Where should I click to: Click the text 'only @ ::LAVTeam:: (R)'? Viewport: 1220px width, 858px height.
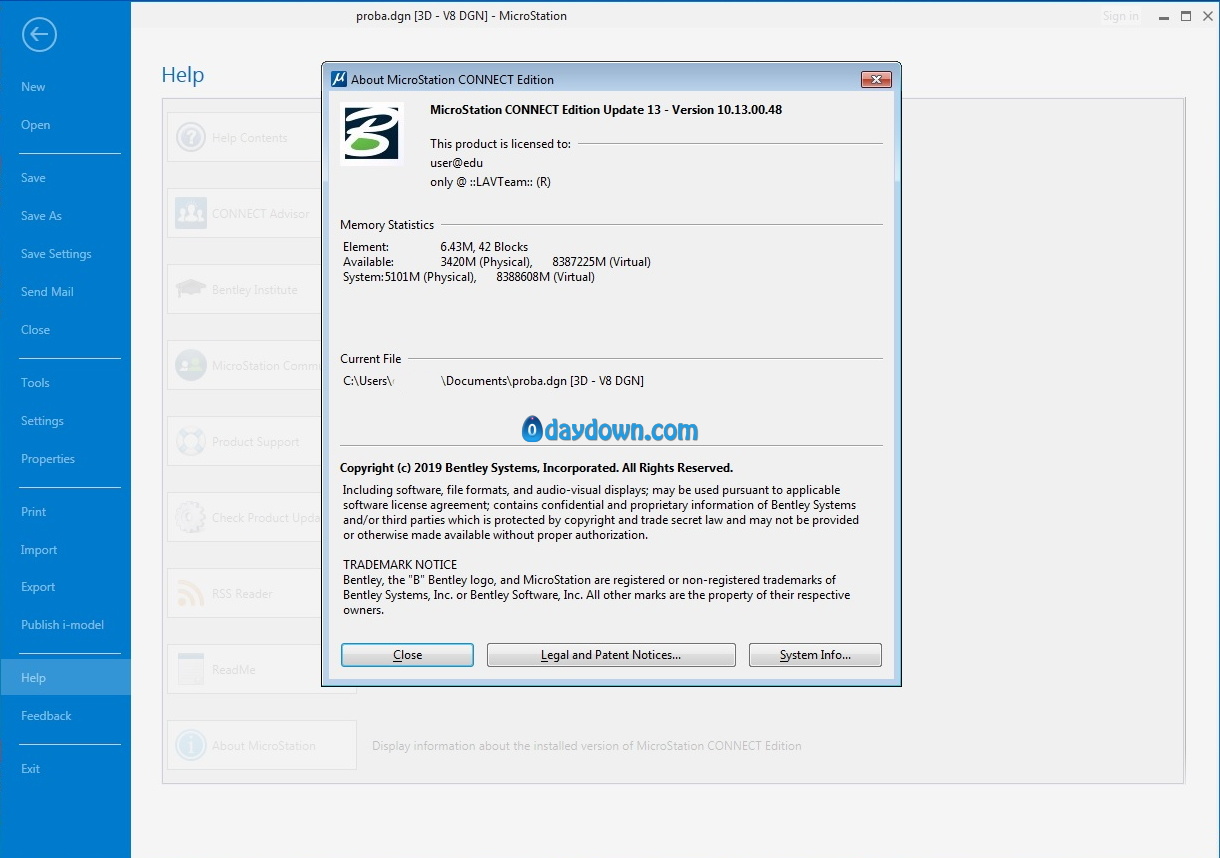click(x=490, y=182)
